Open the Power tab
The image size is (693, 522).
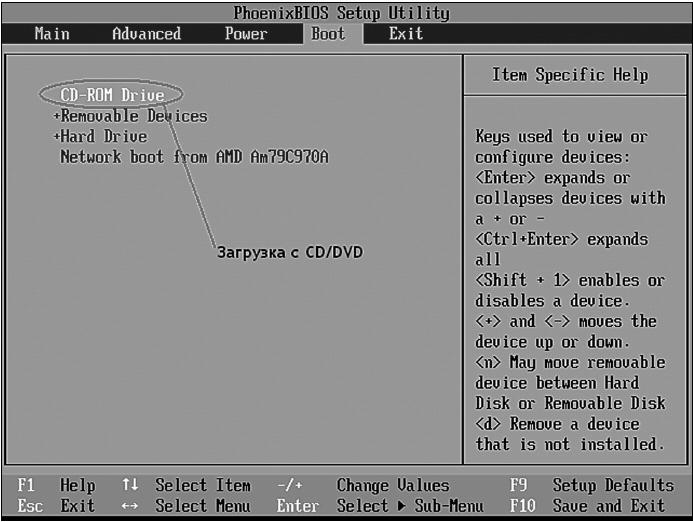tap(246, 34)
